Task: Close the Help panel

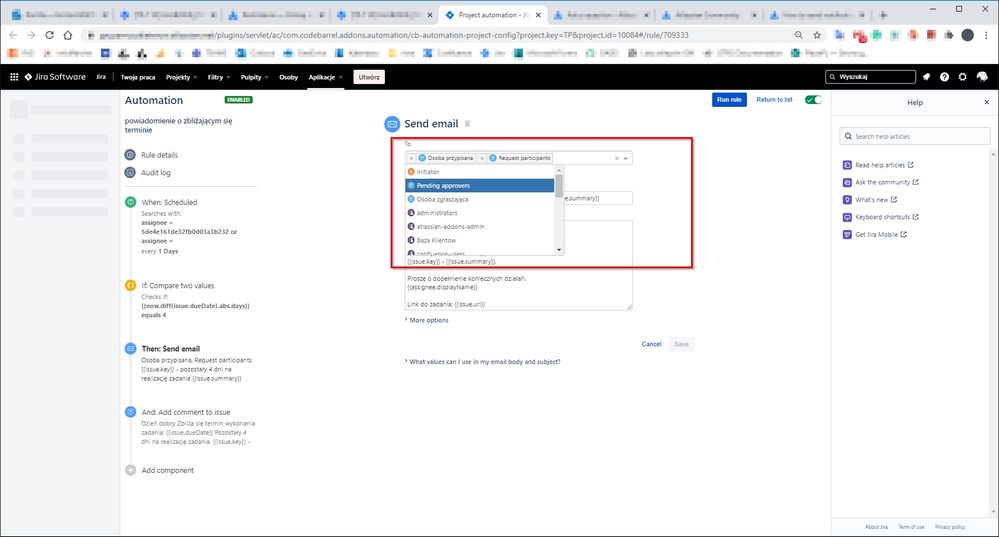Action: (x=986, y=102)
